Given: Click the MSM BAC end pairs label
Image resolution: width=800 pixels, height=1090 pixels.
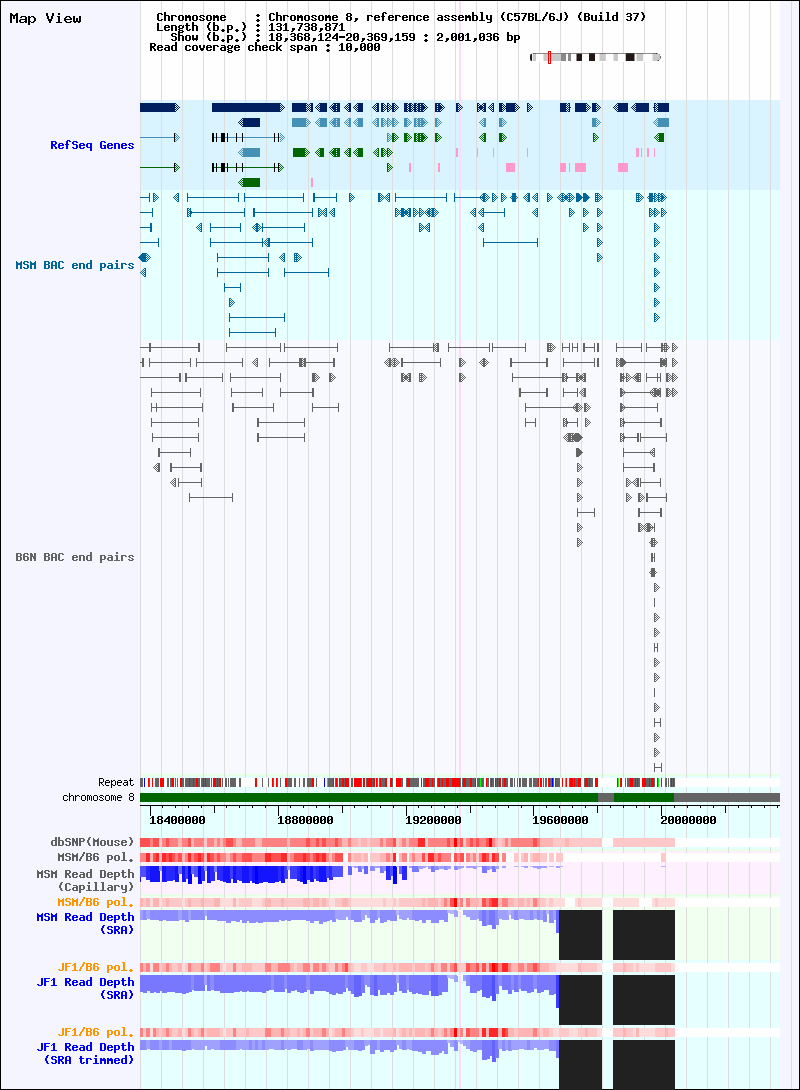Looking at the screenshot, I should (x=74, y=265).
